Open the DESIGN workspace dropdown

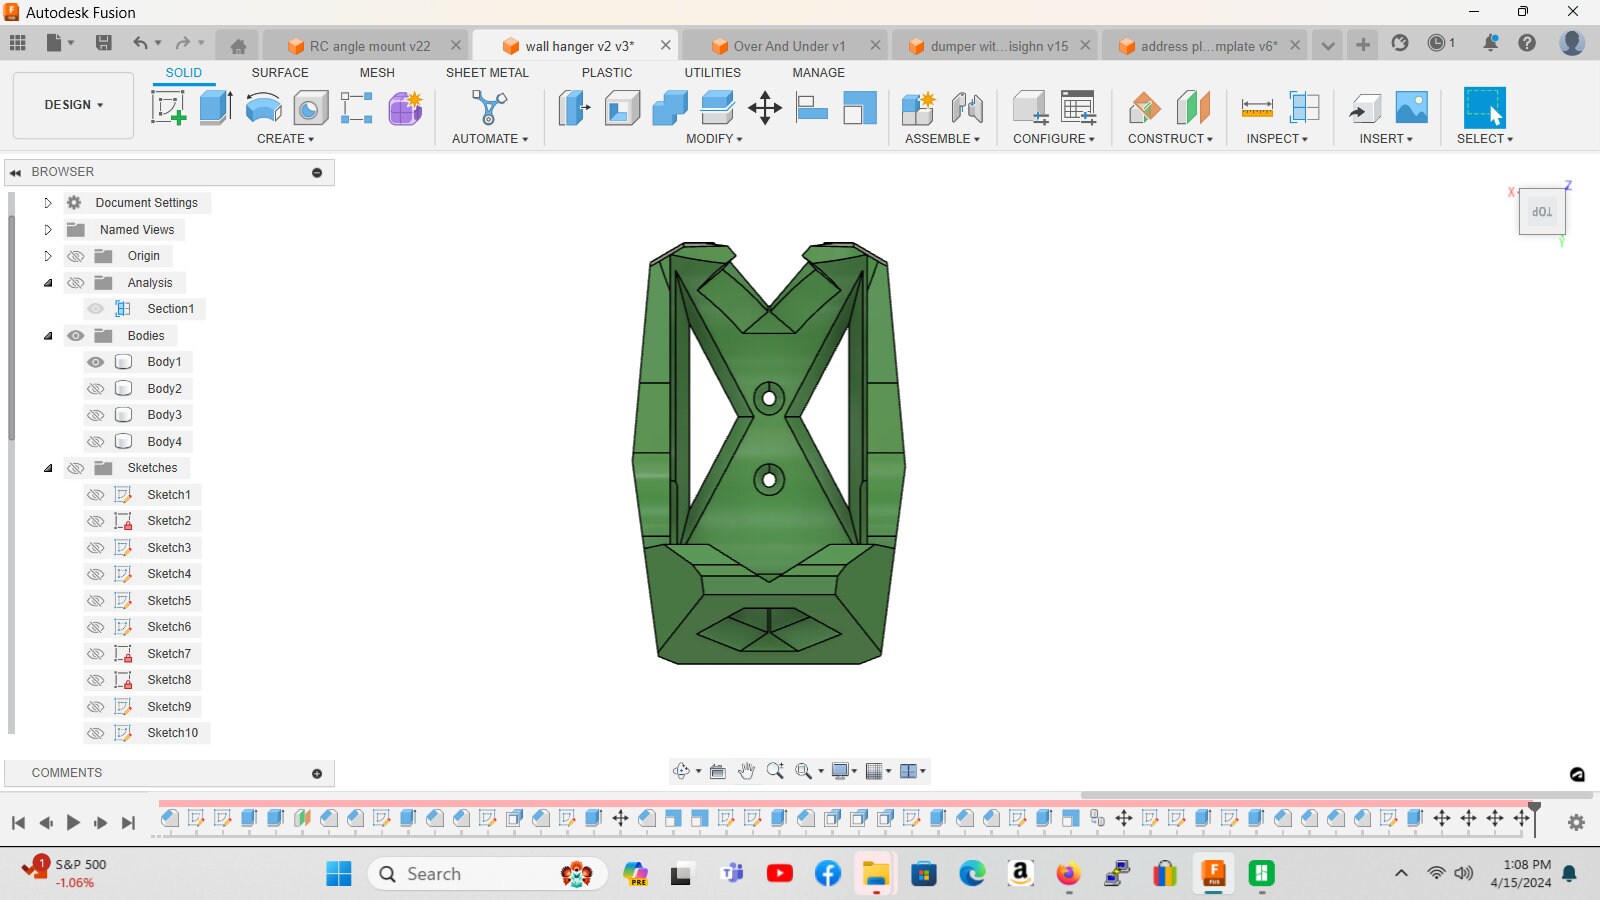(x=73, y=105)
